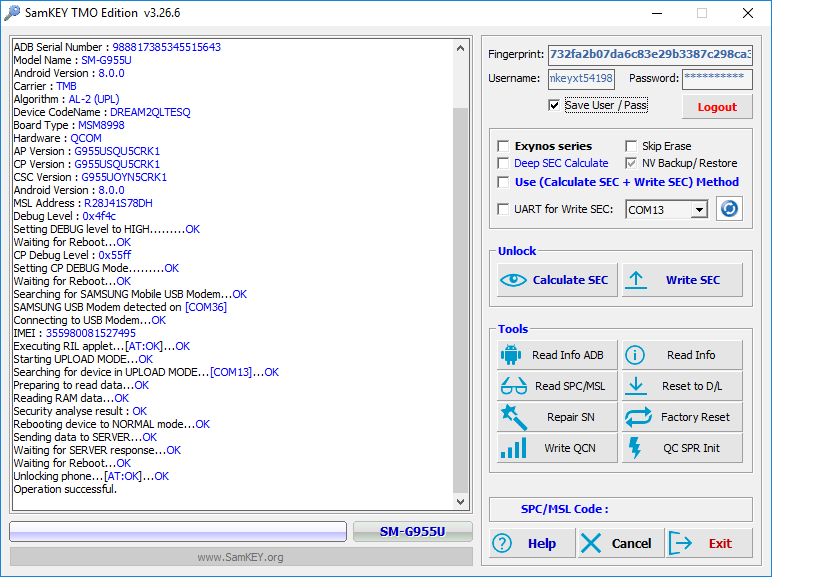
Task: Click the ADB serial number 988817385345515643
Action: coord(167,48)
